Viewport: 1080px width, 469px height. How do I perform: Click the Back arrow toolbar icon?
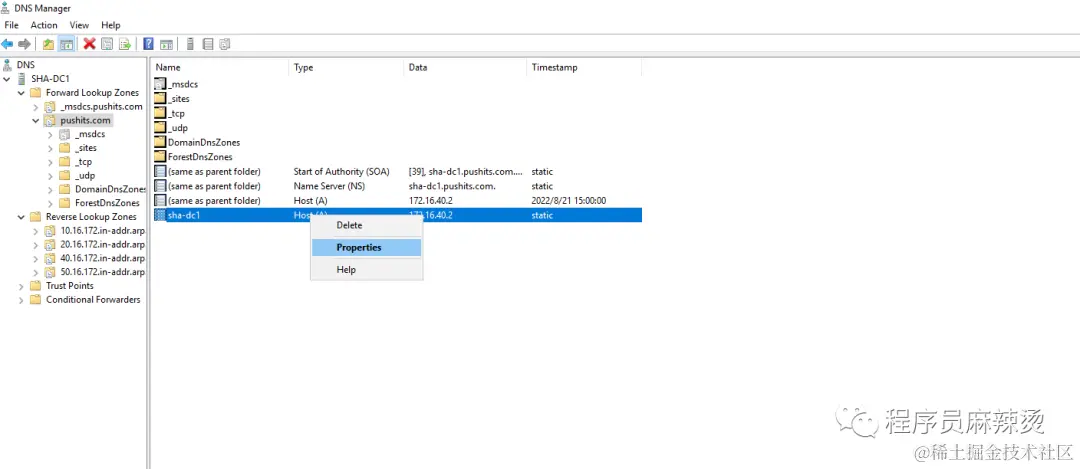click(x=7, y=44)
